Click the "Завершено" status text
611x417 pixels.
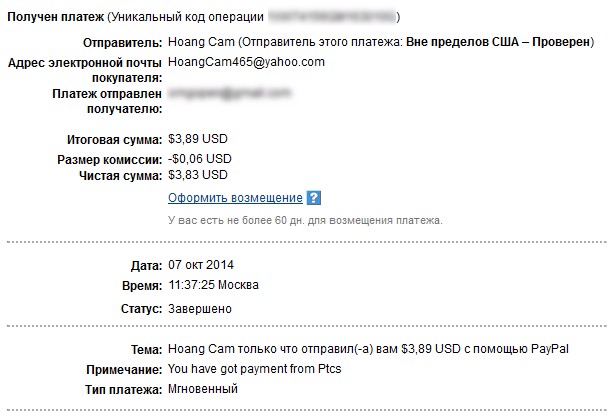[x=201, y=310]
